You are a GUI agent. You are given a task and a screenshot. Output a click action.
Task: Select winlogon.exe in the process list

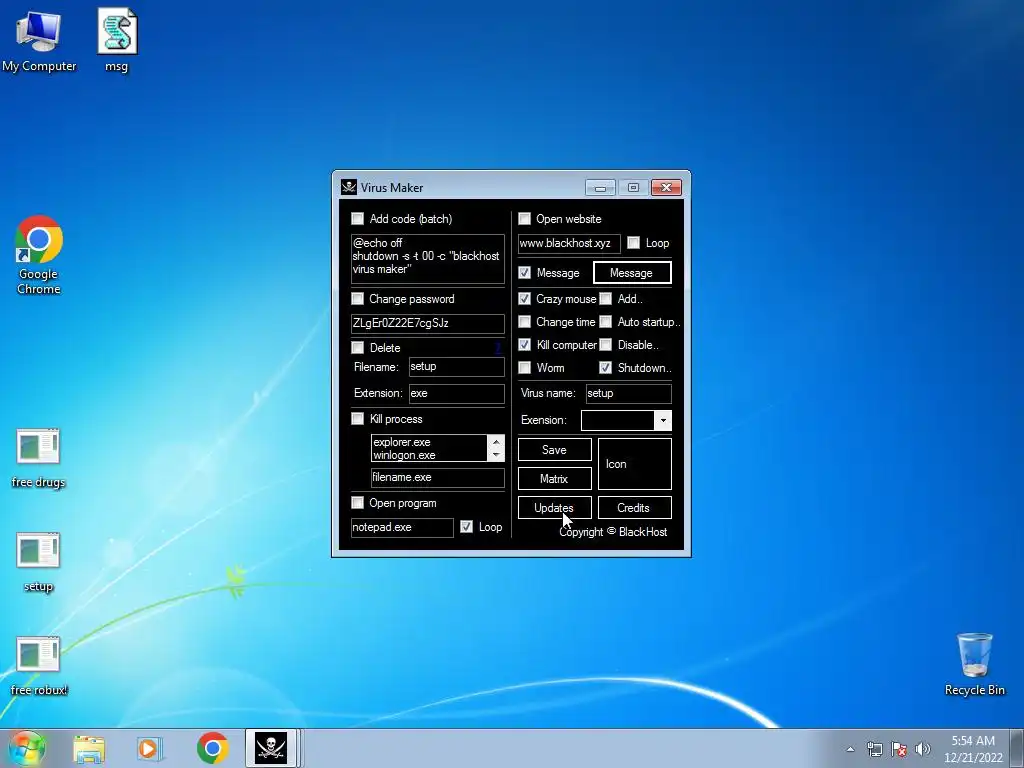point(429,455)
